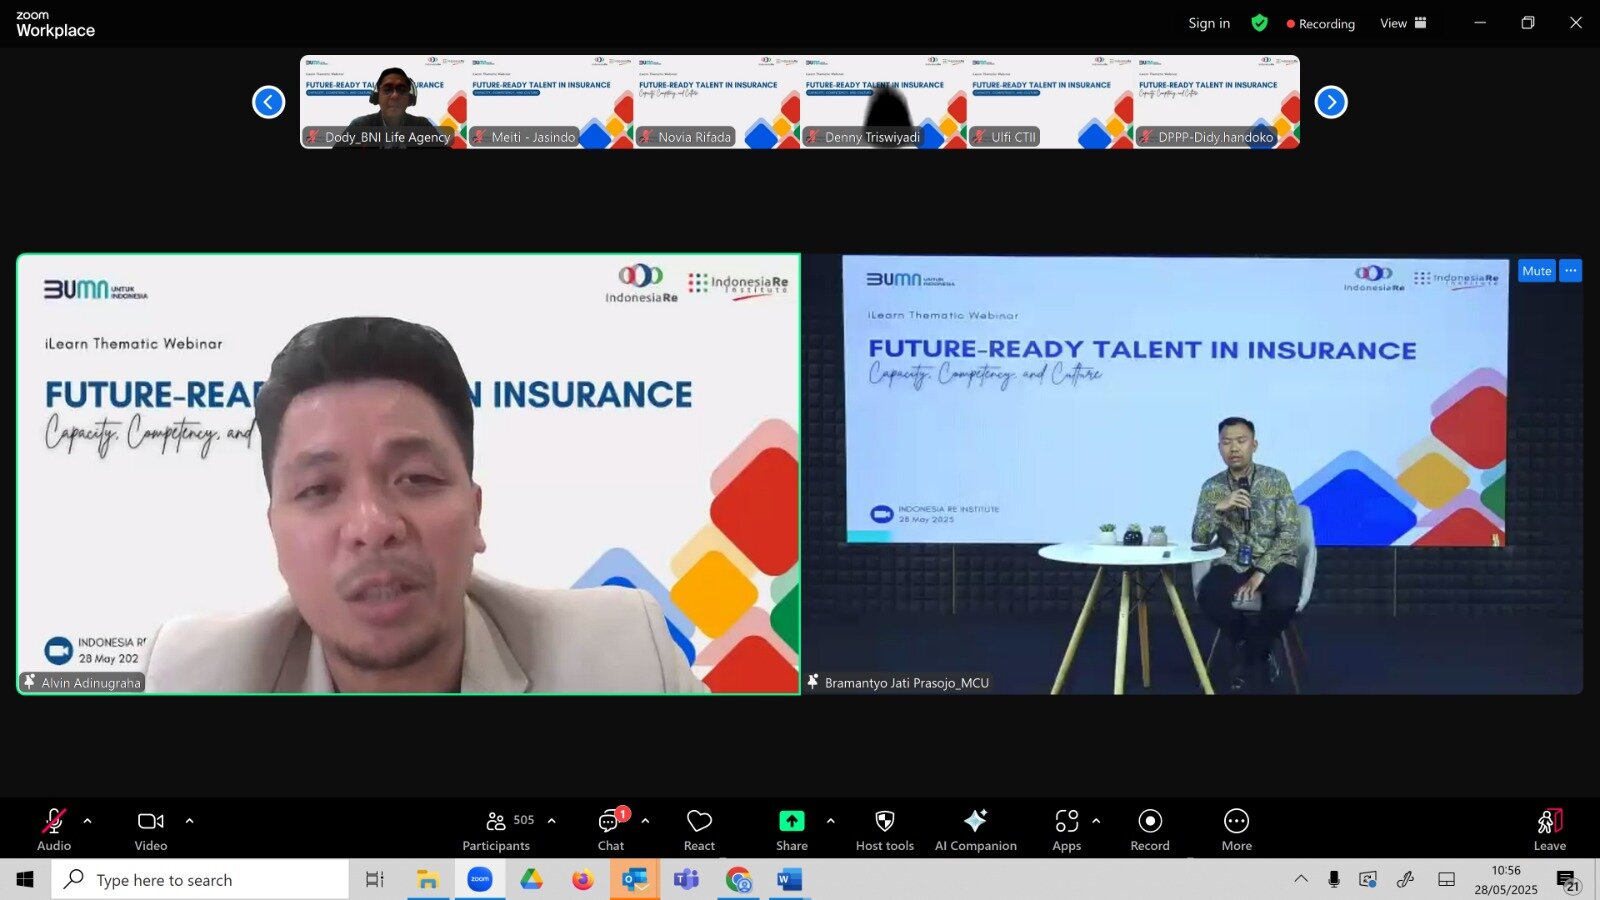Click Mute on Bramantyo's video tile
Image resolution: width=1600 pixels, height=900 pixels.
[1537, 271]
